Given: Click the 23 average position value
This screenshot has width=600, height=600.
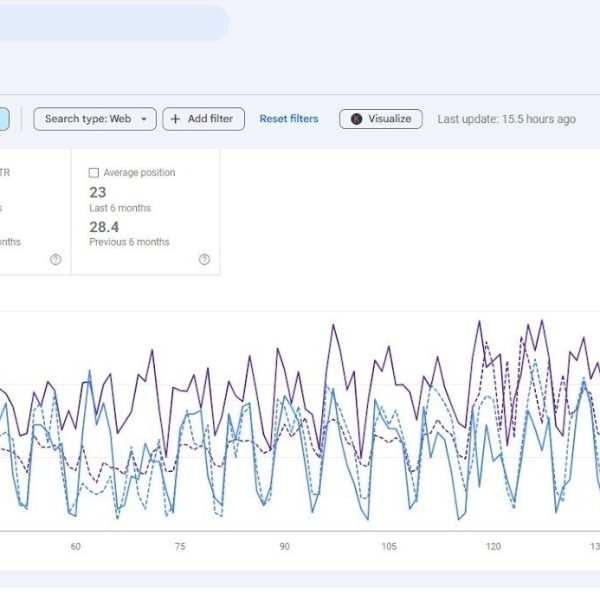Looking at the screenshot, I should pyautogui.click(x=98, y=192).
